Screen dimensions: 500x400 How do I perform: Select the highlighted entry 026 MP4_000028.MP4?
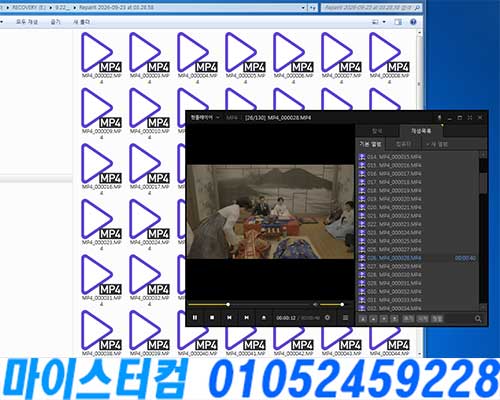(x=417, y=258)
